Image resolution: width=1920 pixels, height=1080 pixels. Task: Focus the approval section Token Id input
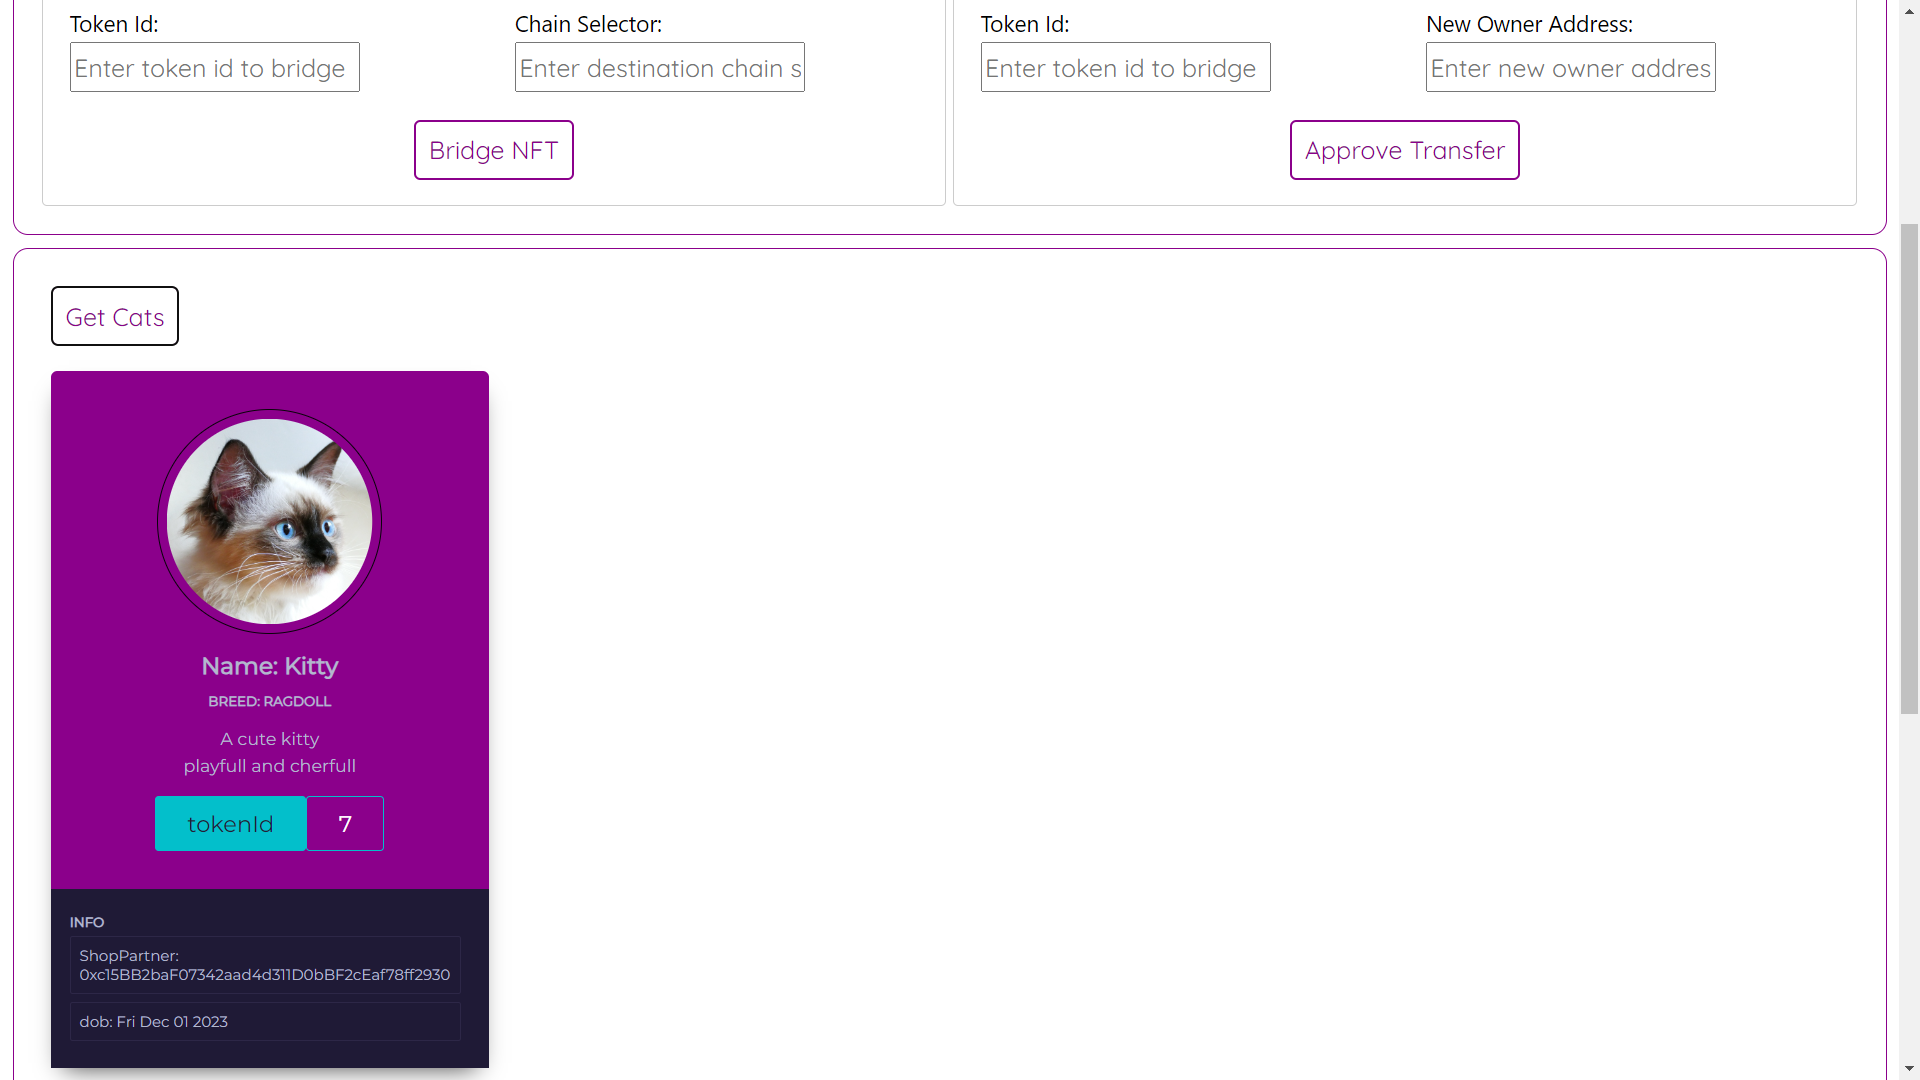[1125, 67]
